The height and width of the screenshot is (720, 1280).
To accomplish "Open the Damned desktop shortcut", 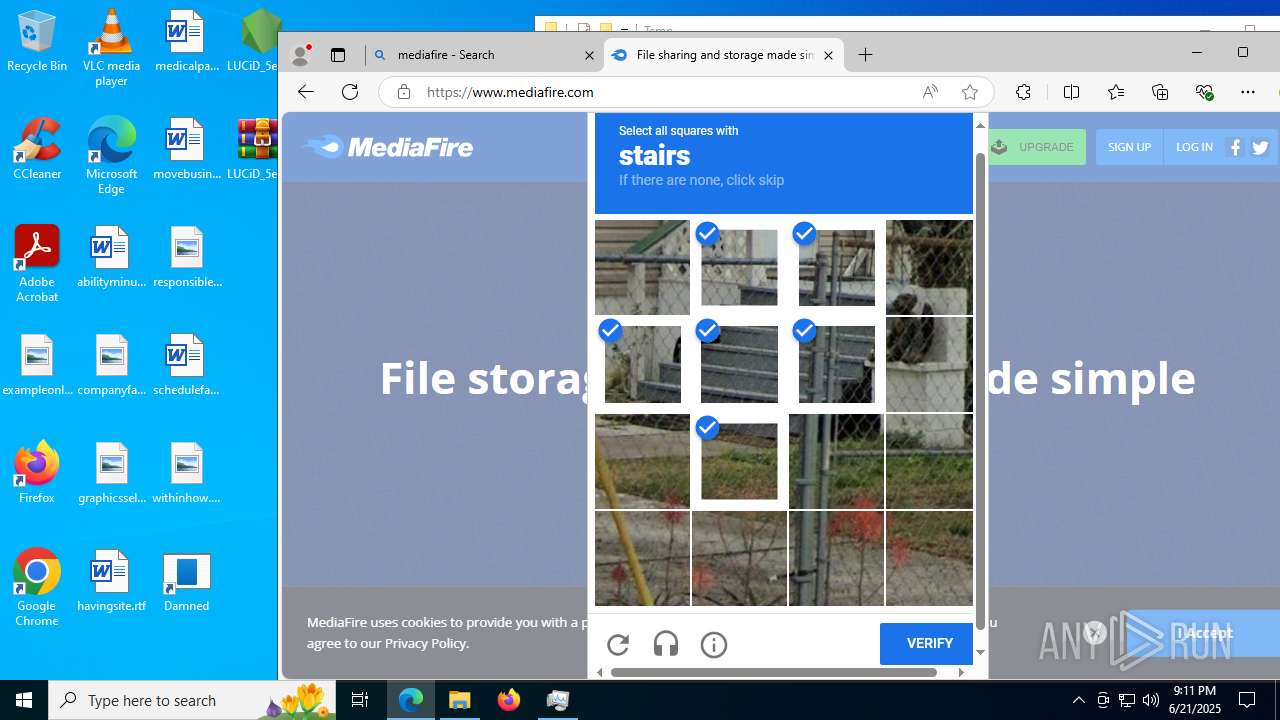I will tap(187, 581).
